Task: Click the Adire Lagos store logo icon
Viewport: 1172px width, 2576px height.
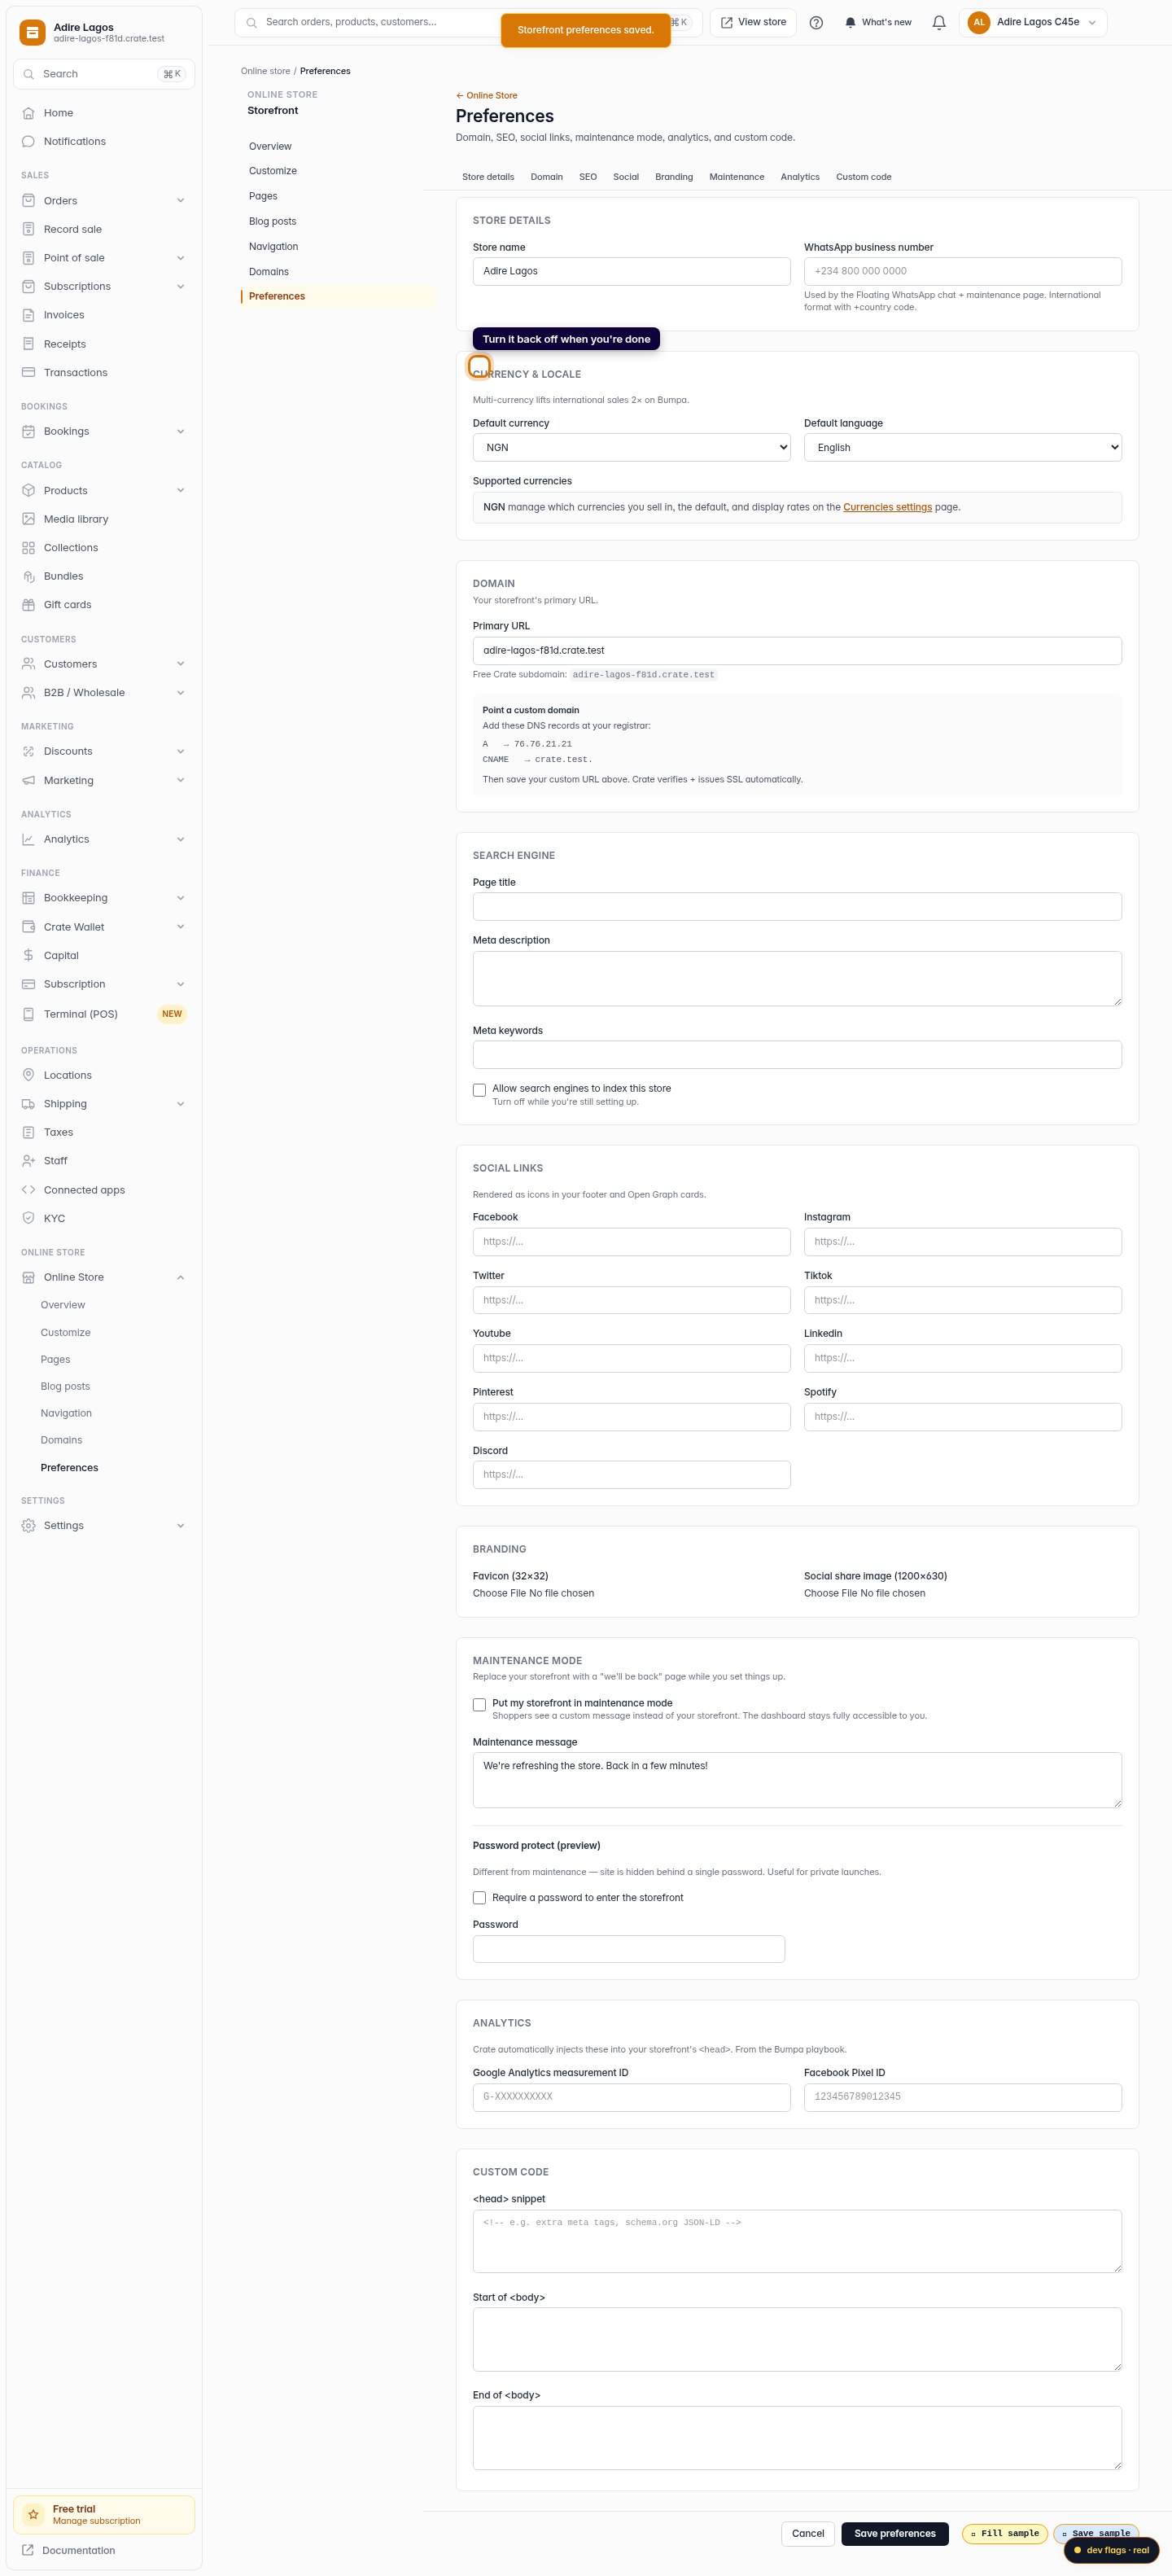Action: [x=32, y=32]
